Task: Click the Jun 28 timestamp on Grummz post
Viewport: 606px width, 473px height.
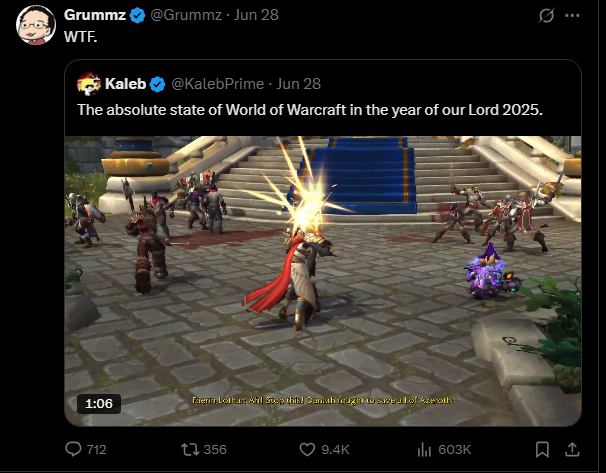Action: (256, 15)
